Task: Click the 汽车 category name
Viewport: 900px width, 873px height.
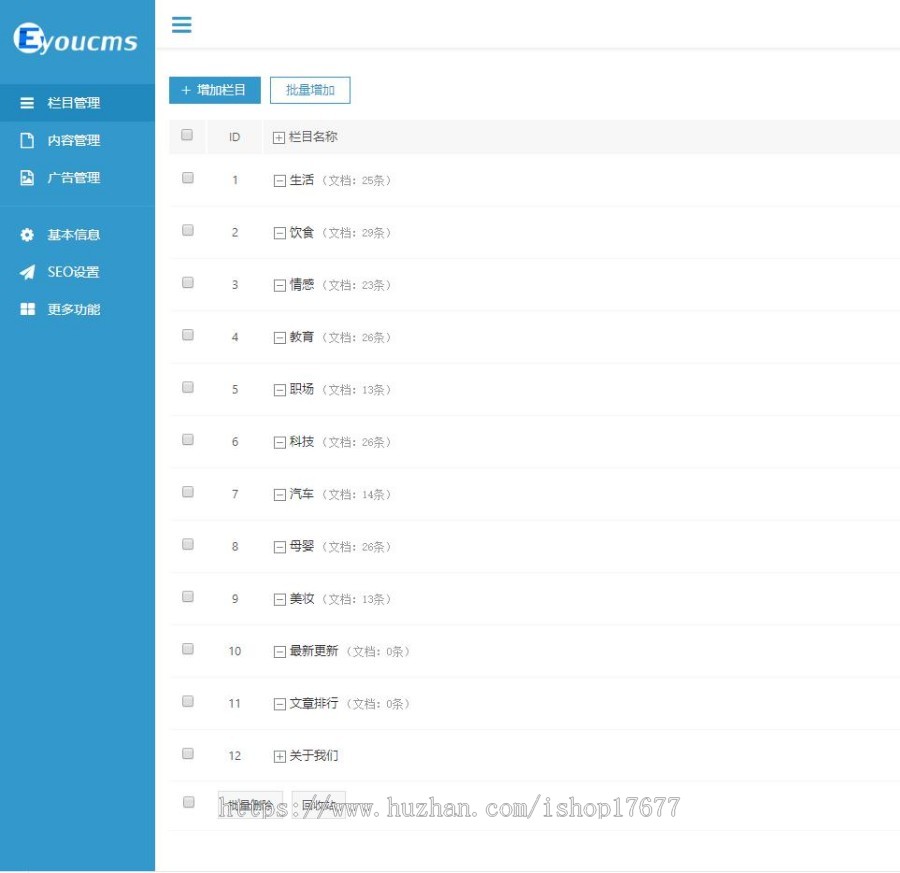Action: (302, 494)
